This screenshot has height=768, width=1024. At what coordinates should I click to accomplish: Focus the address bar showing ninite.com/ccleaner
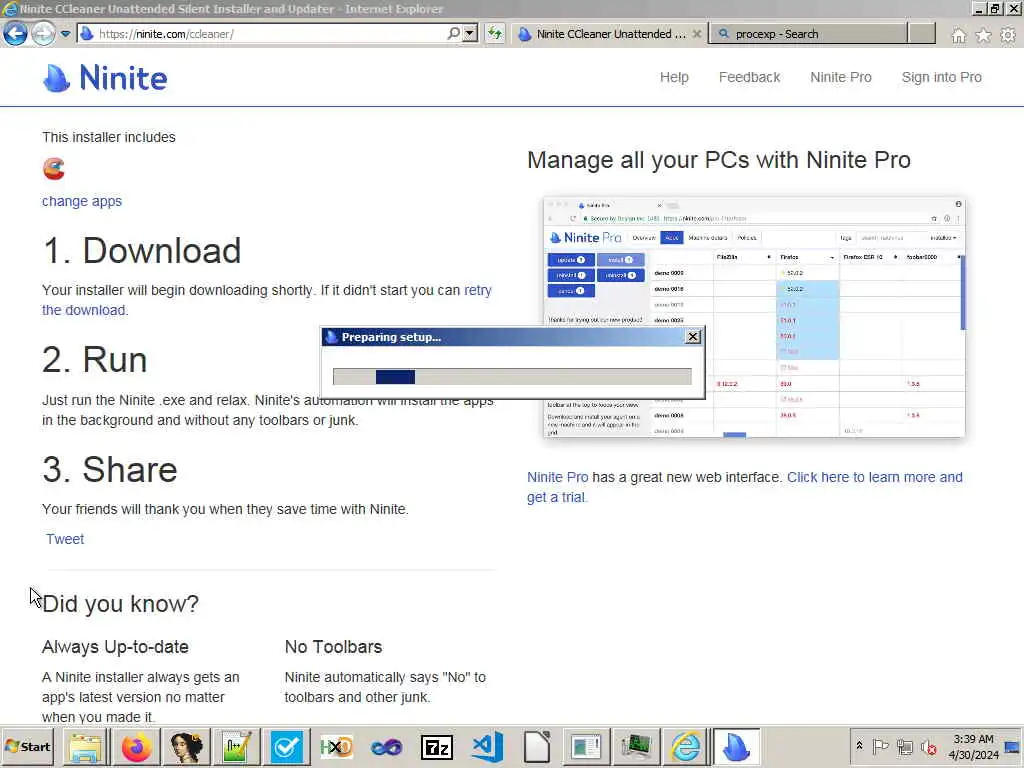point(271,34)
